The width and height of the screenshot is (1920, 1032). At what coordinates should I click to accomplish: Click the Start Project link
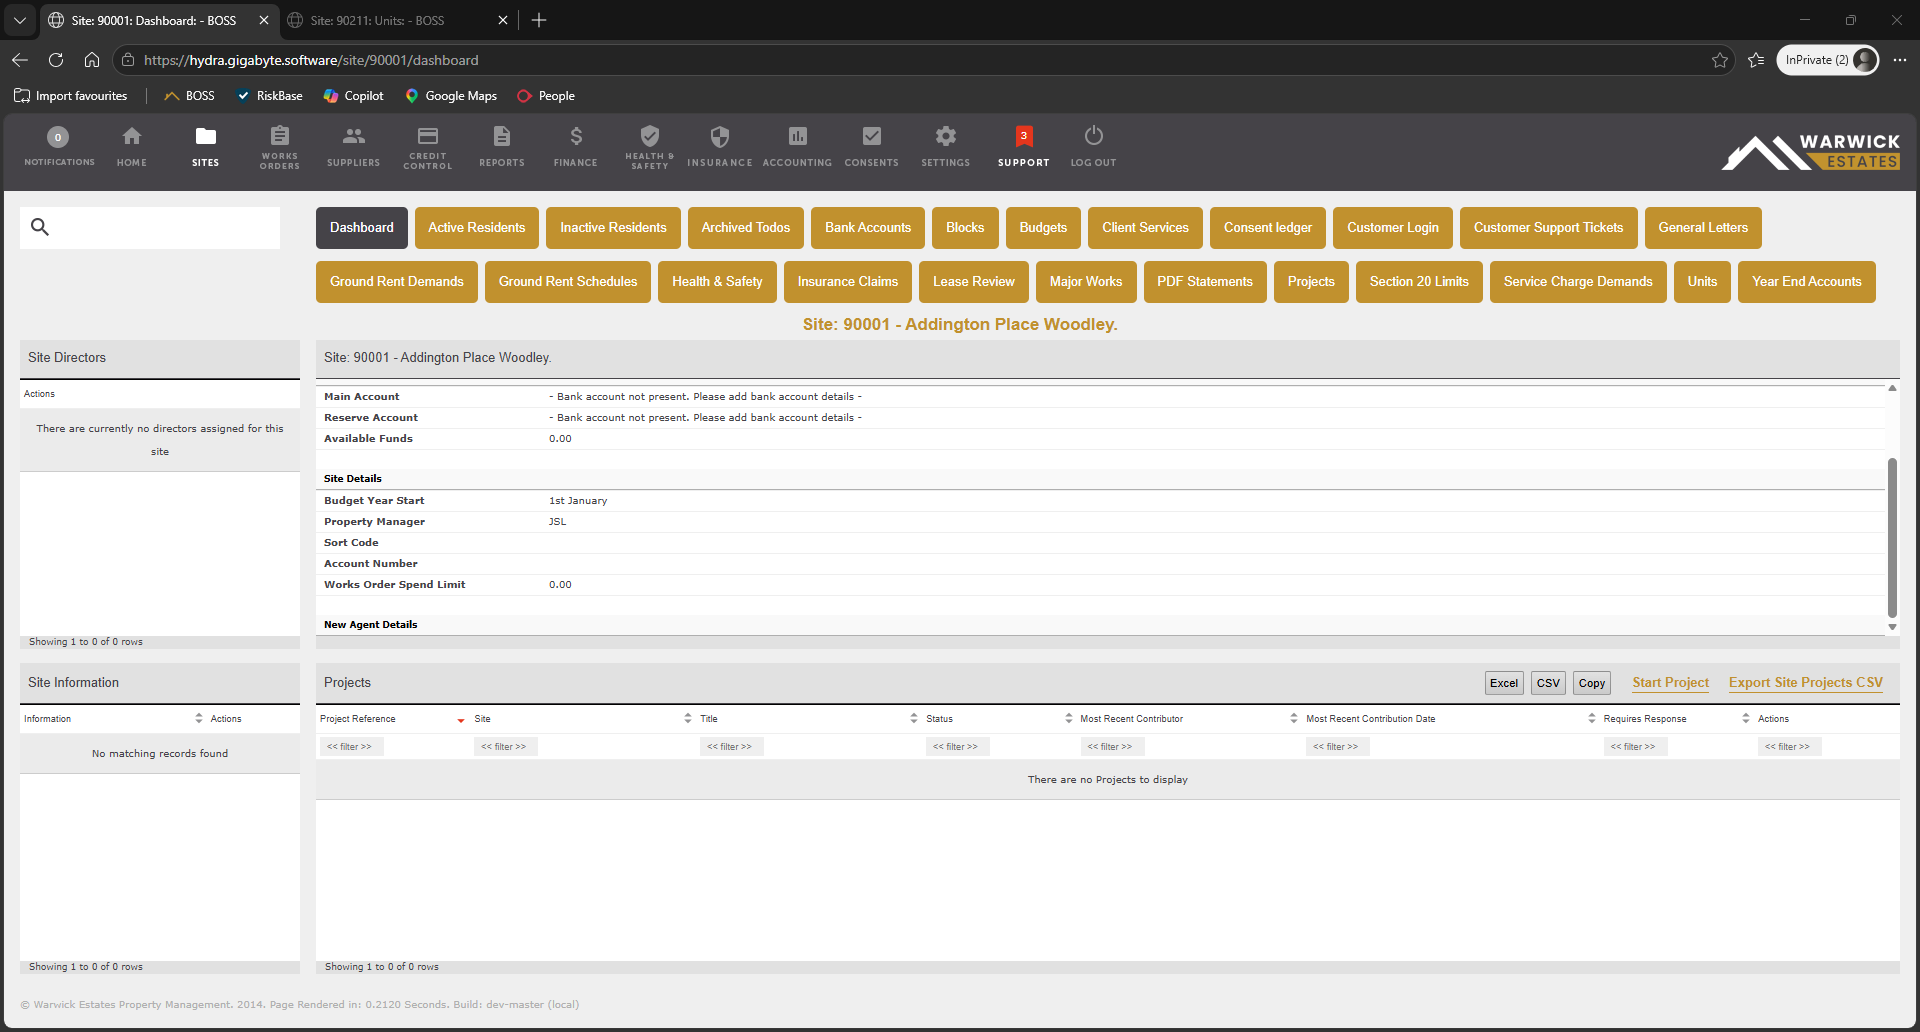pos(1671,683)
